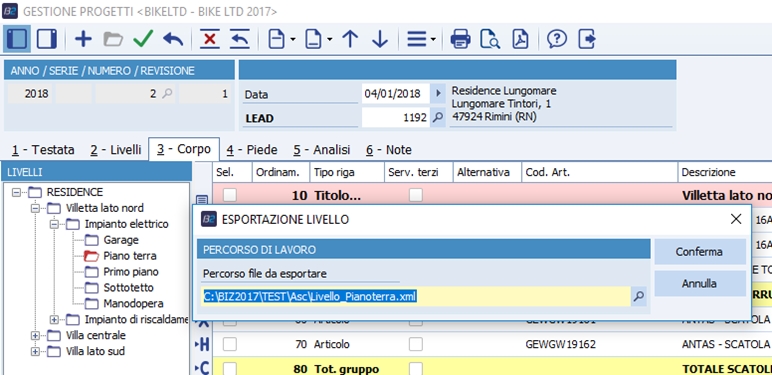Click the exit door icon
The width and height of the screenshot is (772, 375).
[587, 39]
